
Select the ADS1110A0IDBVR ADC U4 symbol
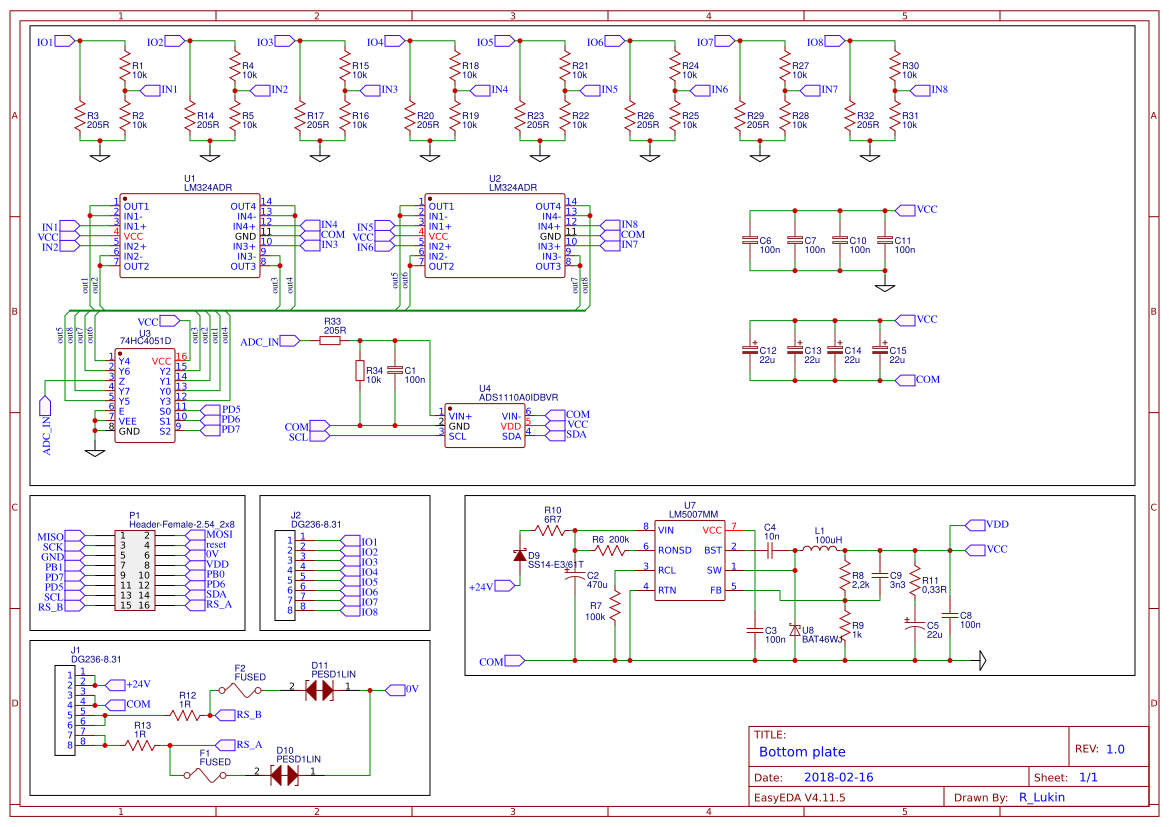485,422
